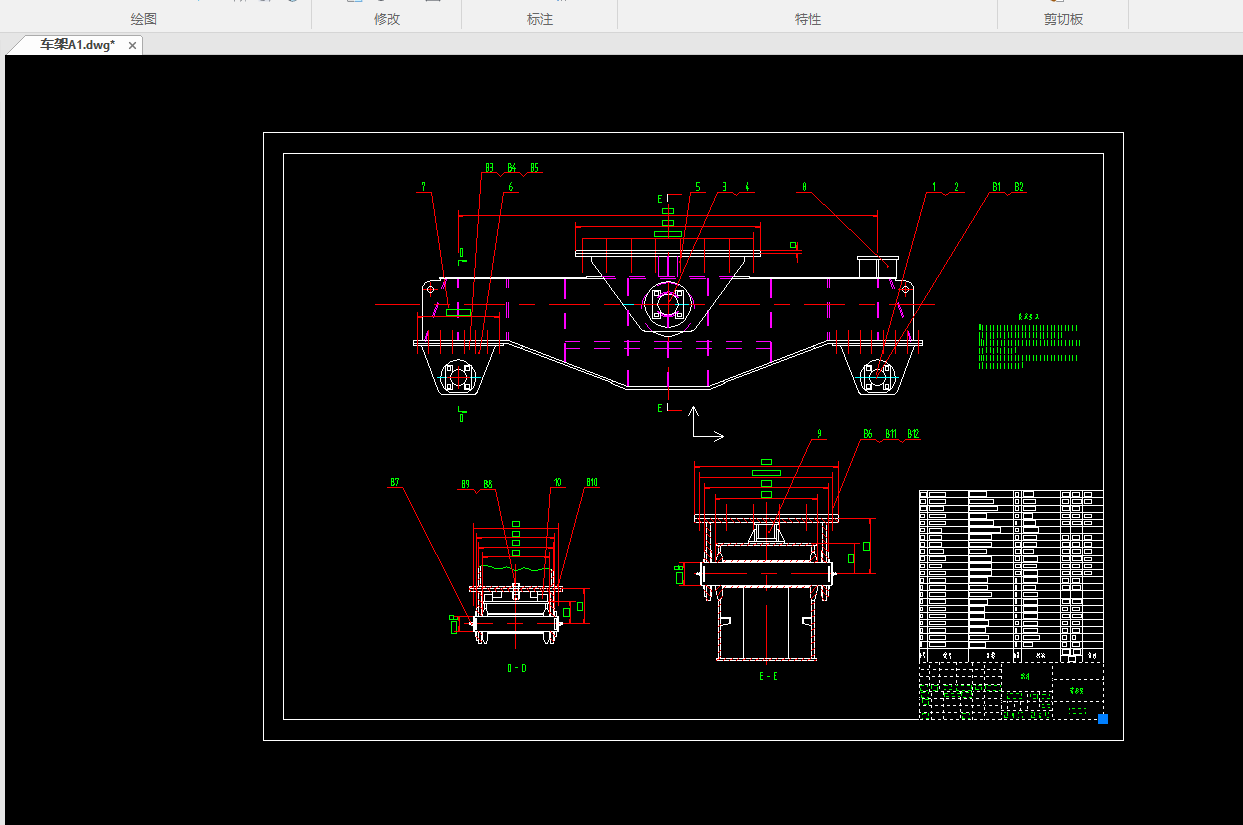Pick callout label "B1" on the main view
Screen dimensions: 1243x825
click(x=997, y=186)
